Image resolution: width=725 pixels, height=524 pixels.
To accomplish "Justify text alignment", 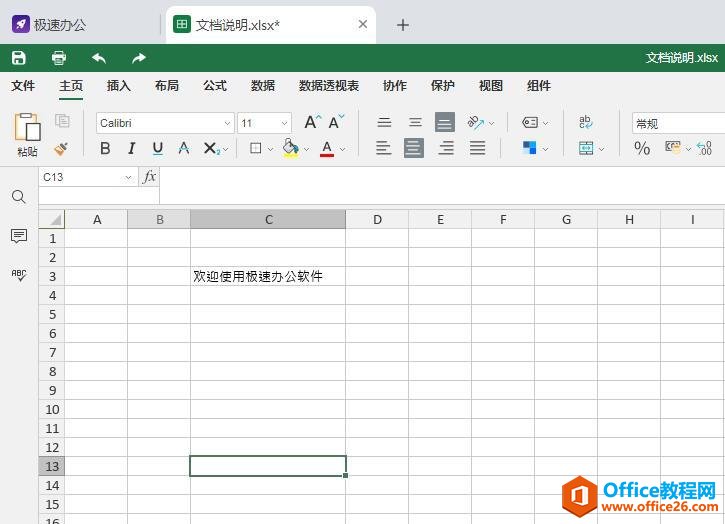I will (x=477, y=148).
